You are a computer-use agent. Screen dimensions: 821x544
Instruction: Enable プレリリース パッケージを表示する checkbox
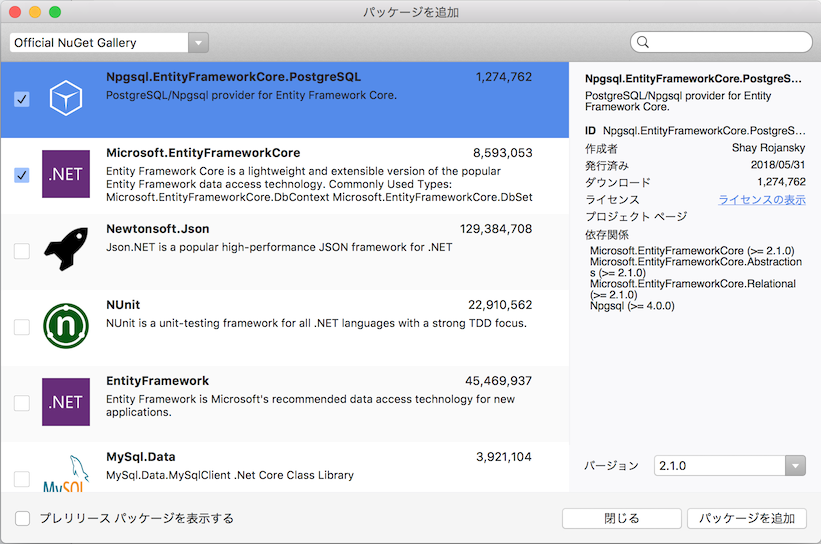[x=23, y=518]
